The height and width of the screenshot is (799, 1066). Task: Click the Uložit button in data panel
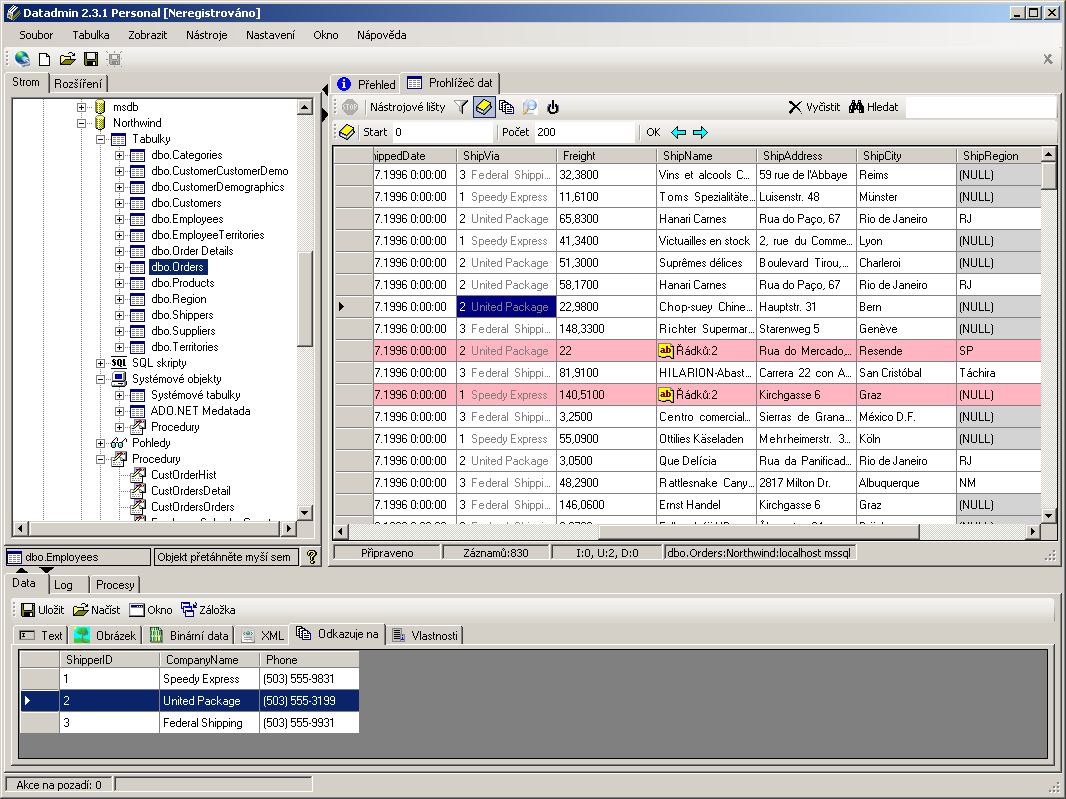[x=42, y=610]
